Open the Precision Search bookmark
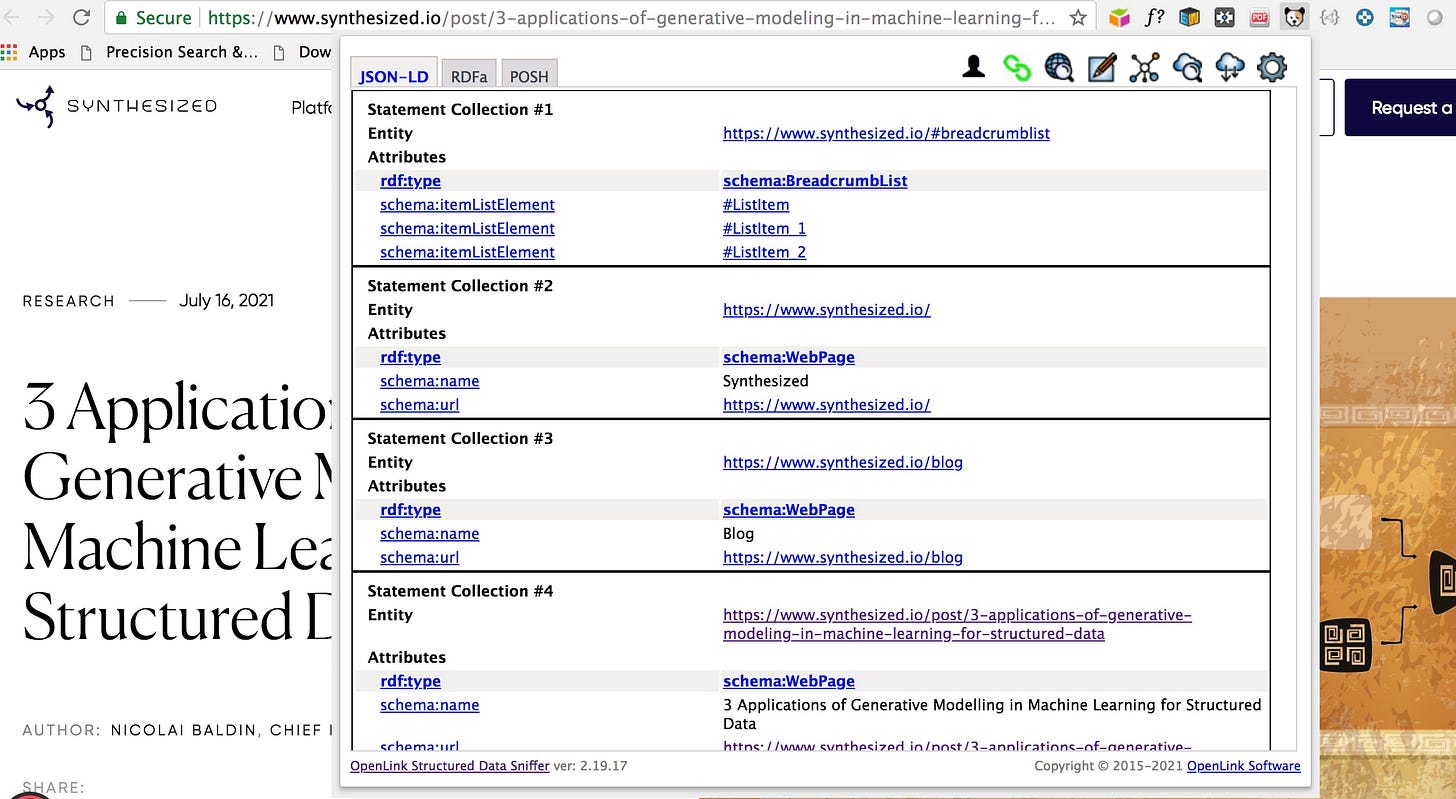1456x799 pixels. pyautogui.click(x=171, y=52)
